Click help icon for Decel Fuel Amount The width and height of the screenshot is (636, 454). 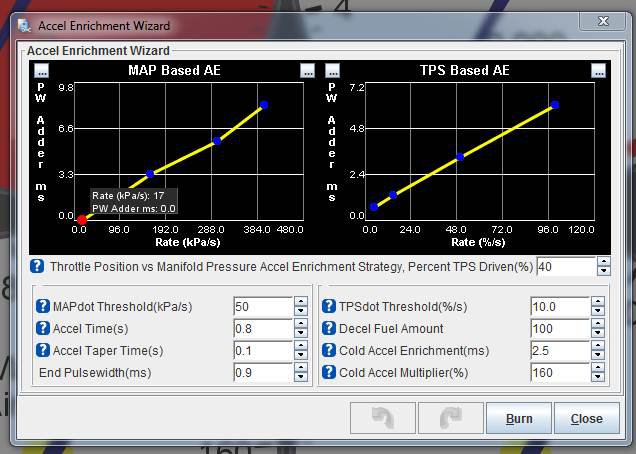329,329
